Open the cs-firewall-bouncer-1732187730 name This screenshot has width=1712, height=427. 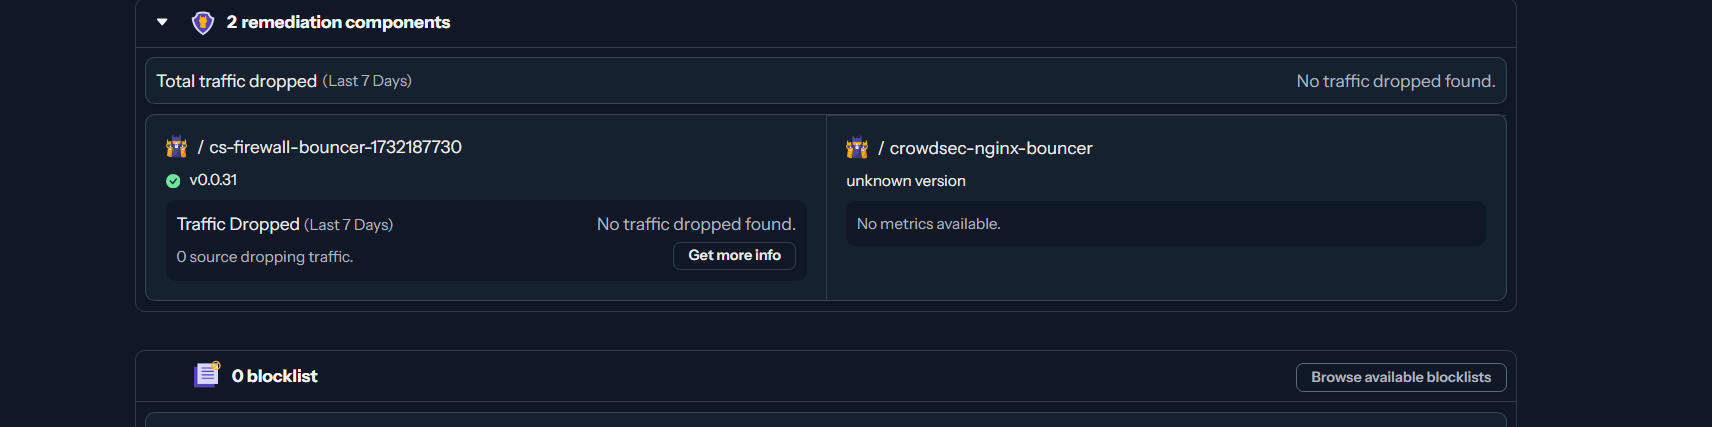tap(335, 147)
